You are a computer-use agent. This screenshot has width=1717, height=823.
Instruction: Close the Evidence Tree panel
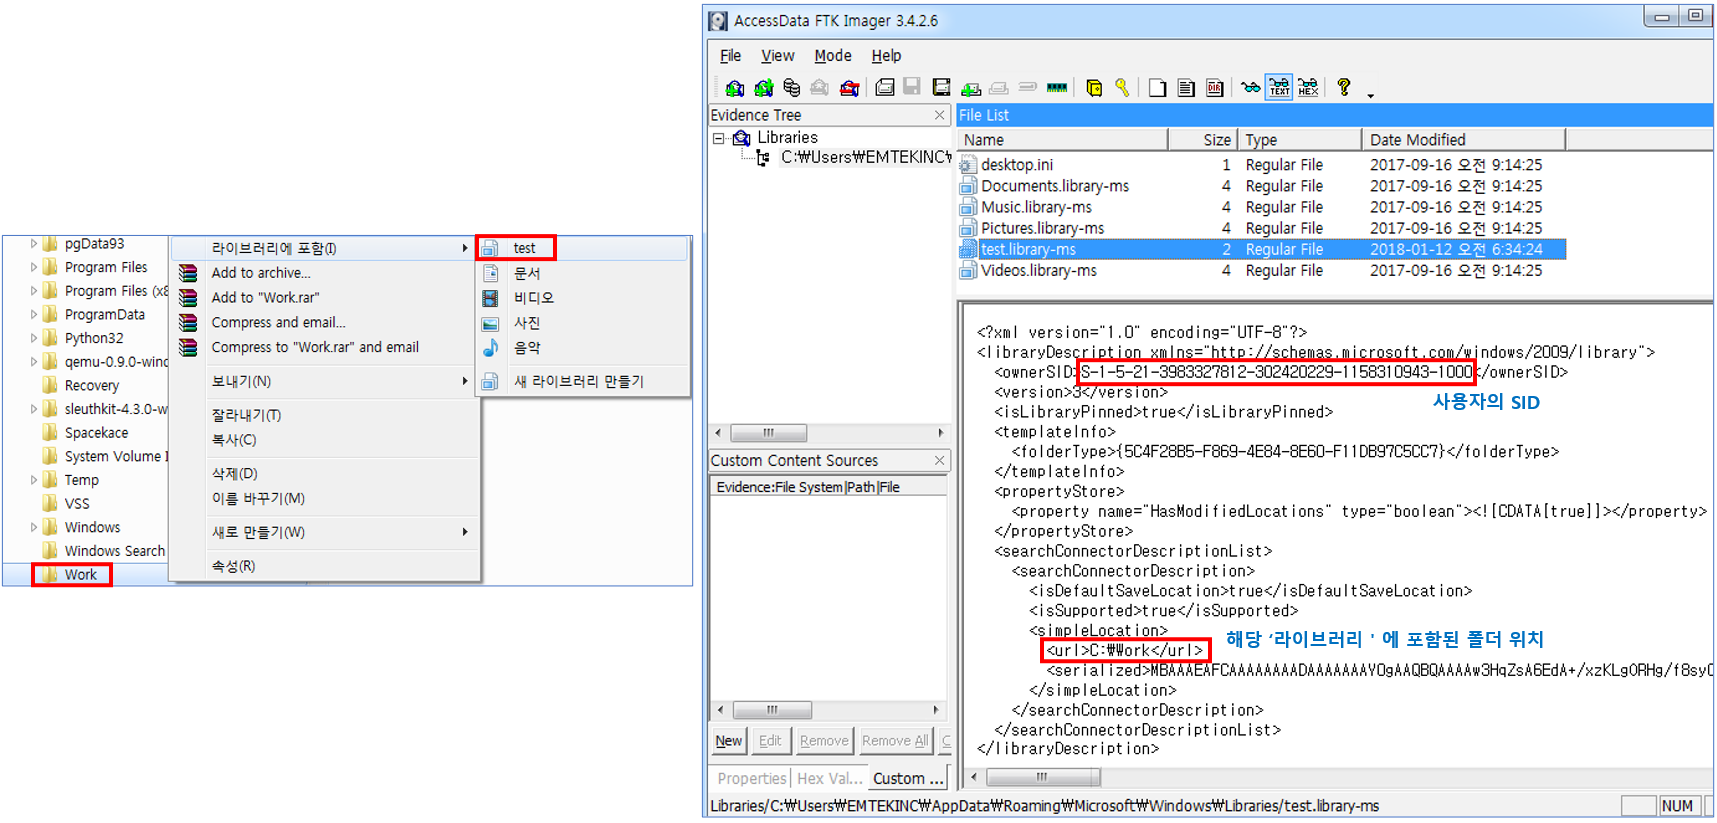pos(940,115)
